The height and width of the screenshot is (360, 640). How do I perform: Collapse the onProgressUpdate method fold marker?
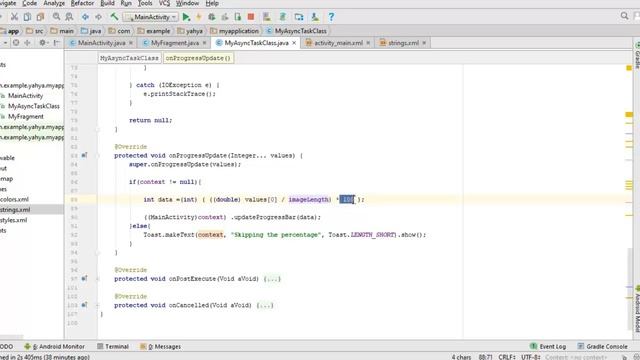click(98, 156)
